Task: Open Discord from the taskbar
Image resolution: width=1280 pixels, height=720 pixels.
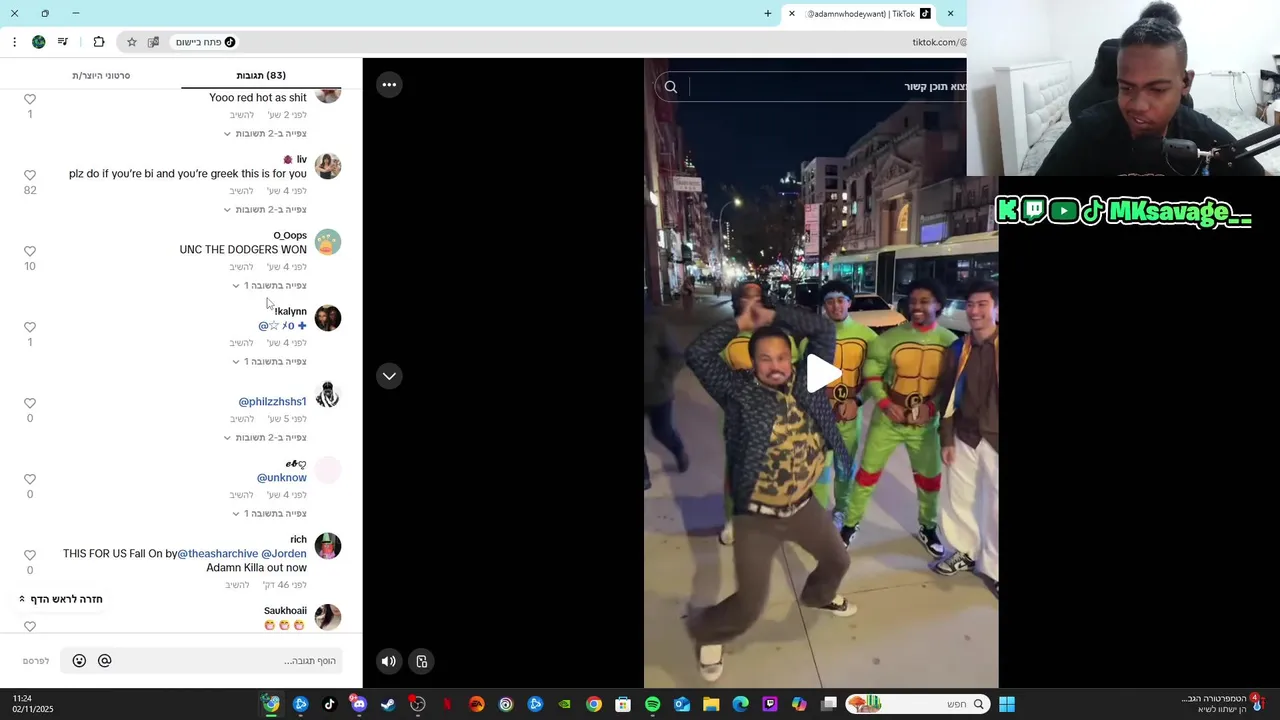Action: click(x=359, y=705)
